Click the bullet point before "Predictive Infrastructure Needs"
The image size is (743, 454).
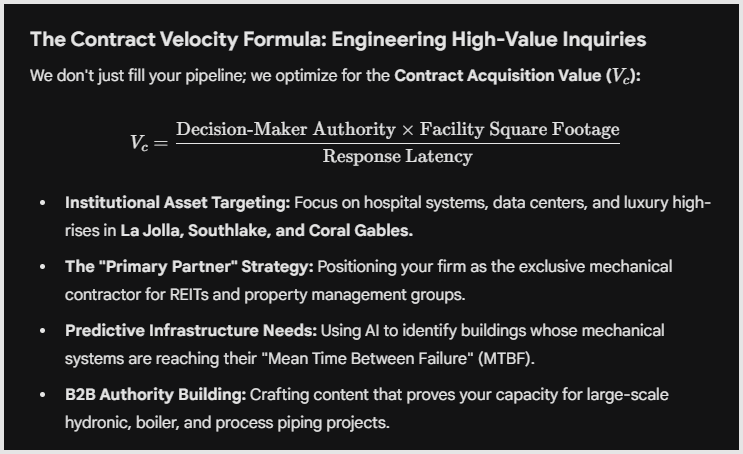tap(42, 331)
